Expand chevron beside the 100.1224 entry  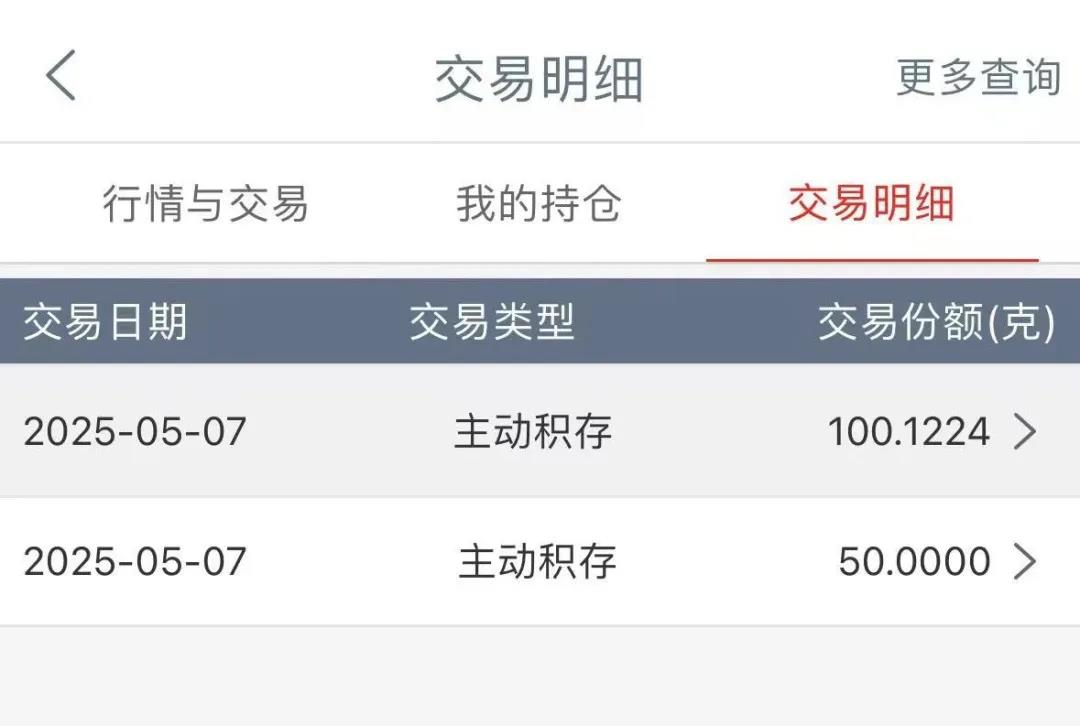click(1025, 432)
